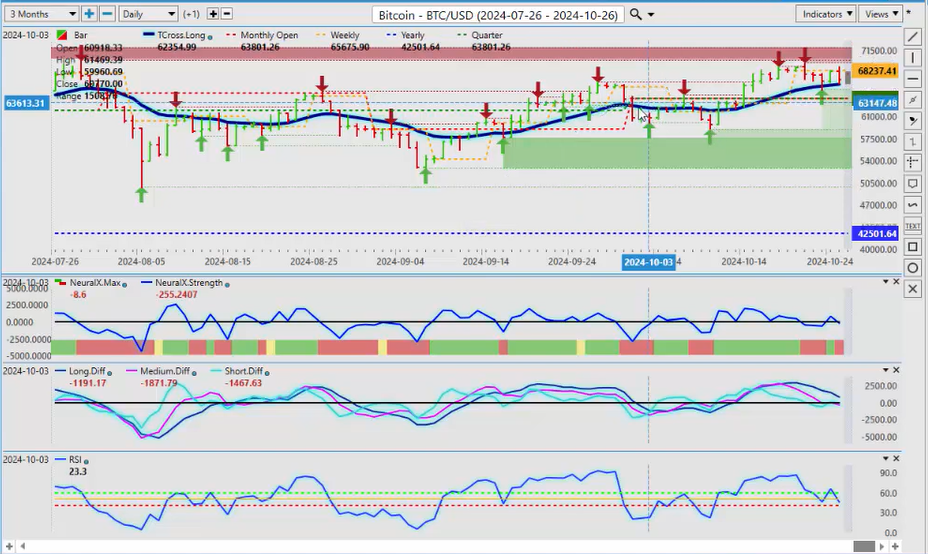The image size is (928, 554).
Task: Click the 63613.31 left price label
Action: [x=25, y=103]
